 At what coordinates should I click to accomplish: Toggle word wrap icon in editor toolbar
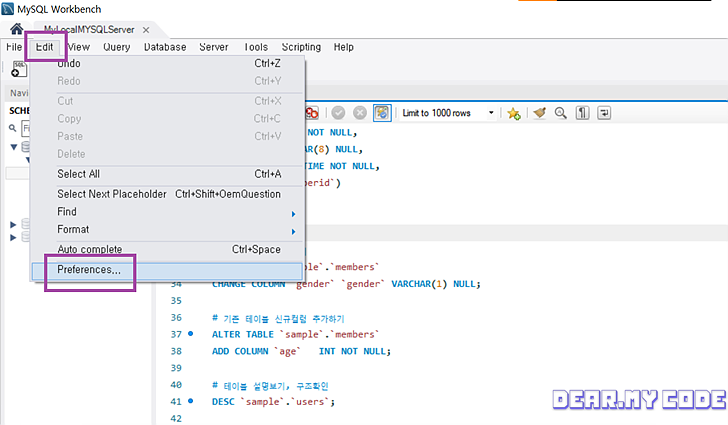pyautogui.click(x=604, y=113)
